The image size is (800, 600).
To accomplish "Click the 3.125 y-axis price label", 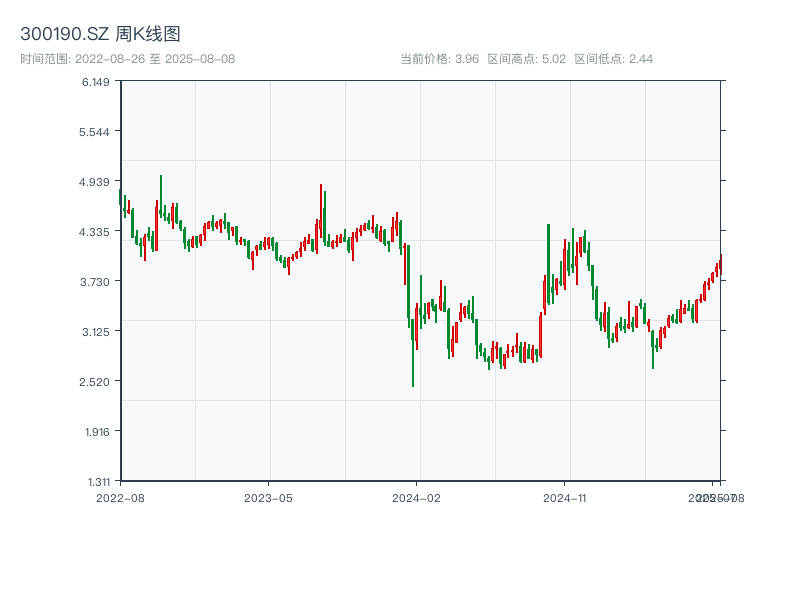I will click(95, 332).
